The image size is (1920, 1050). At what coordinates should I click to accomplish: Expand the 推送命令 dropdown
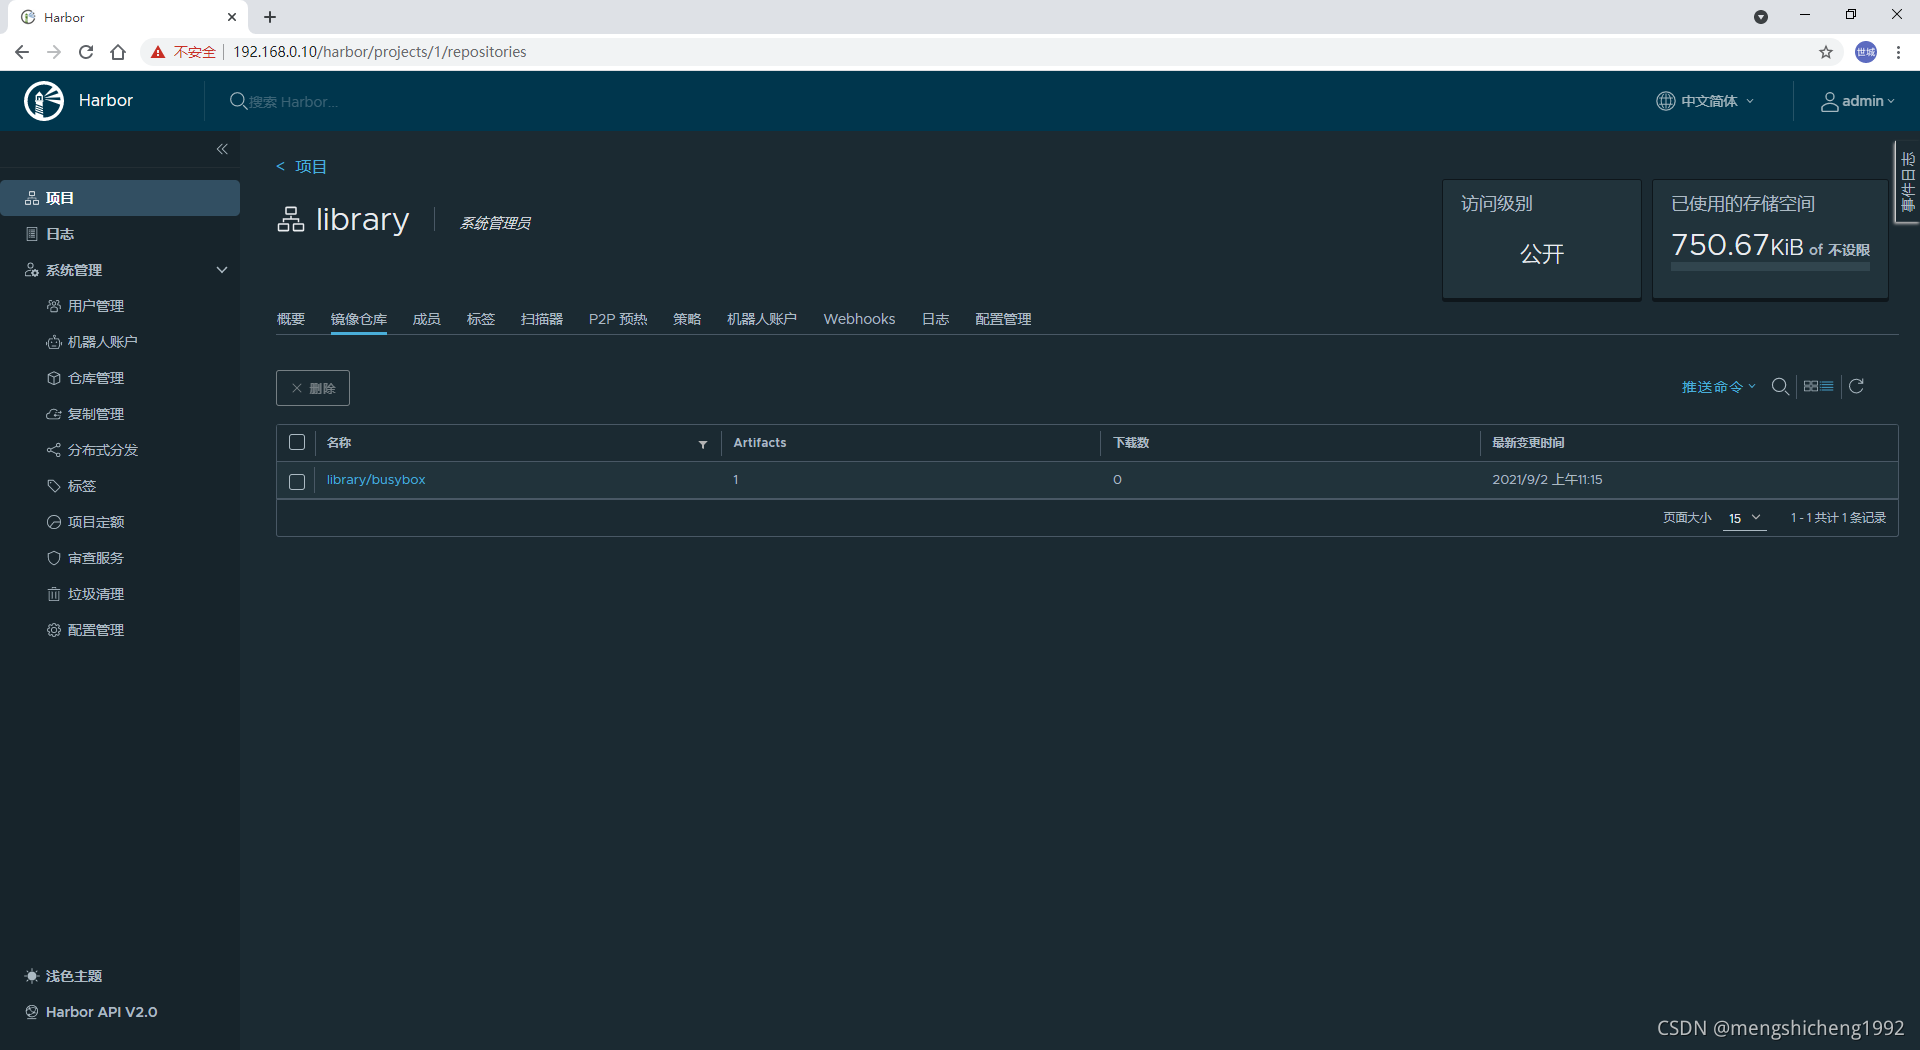click(x=1719, y=387)
